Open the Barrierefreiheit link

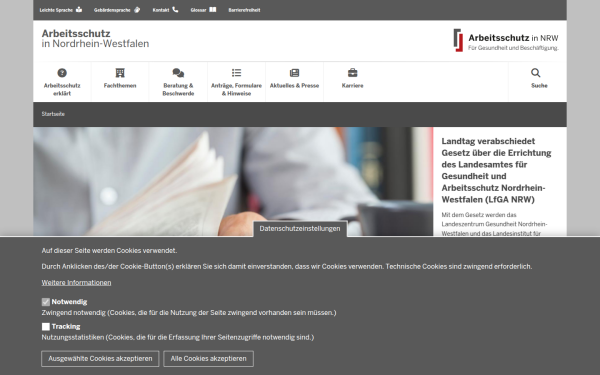tap(244, 10)
